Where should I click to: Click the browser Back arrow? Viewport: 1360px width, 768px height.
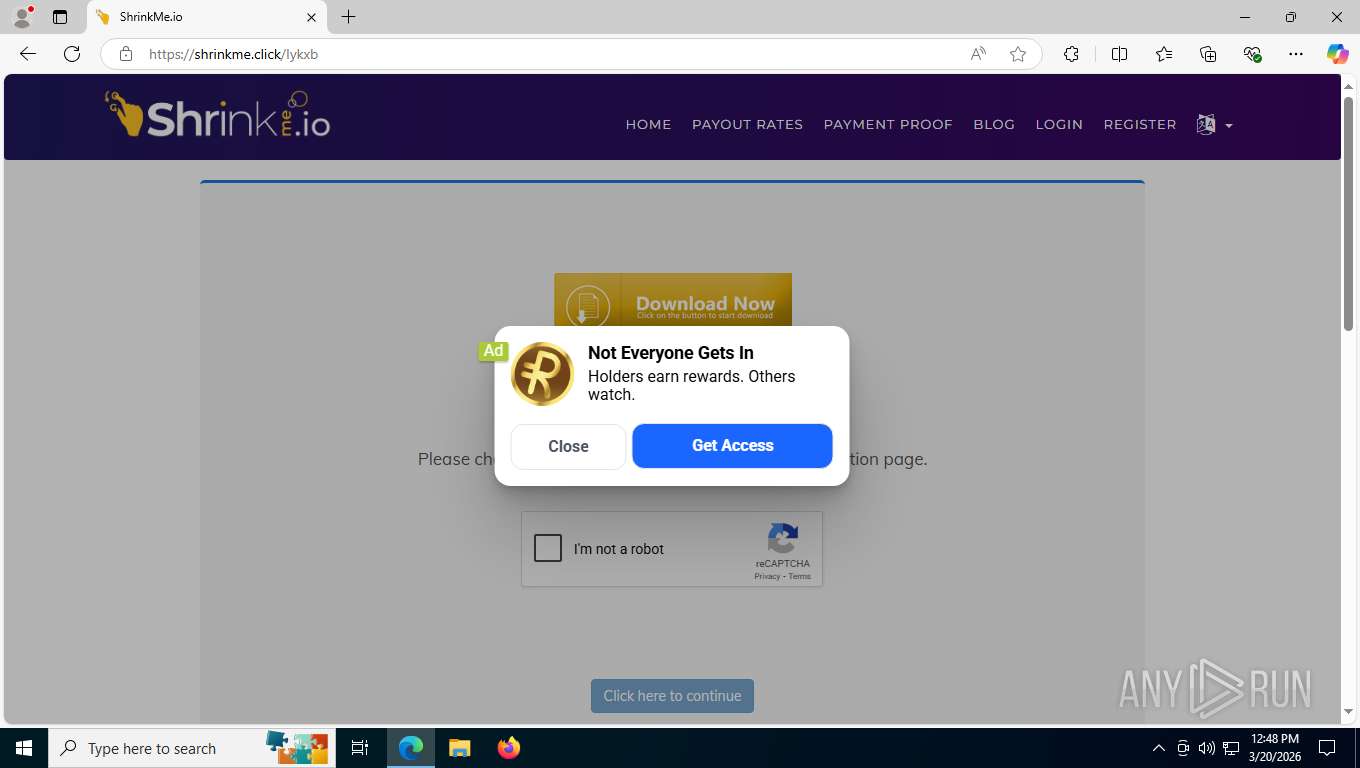(28, 54)
